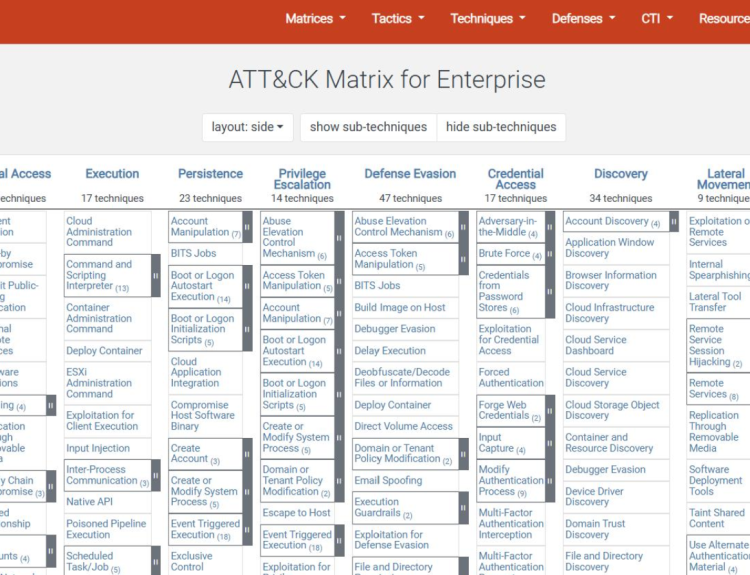Expand Event Triggered Execution handle in Persistence
750x575 pixels.
coord(247,529)
